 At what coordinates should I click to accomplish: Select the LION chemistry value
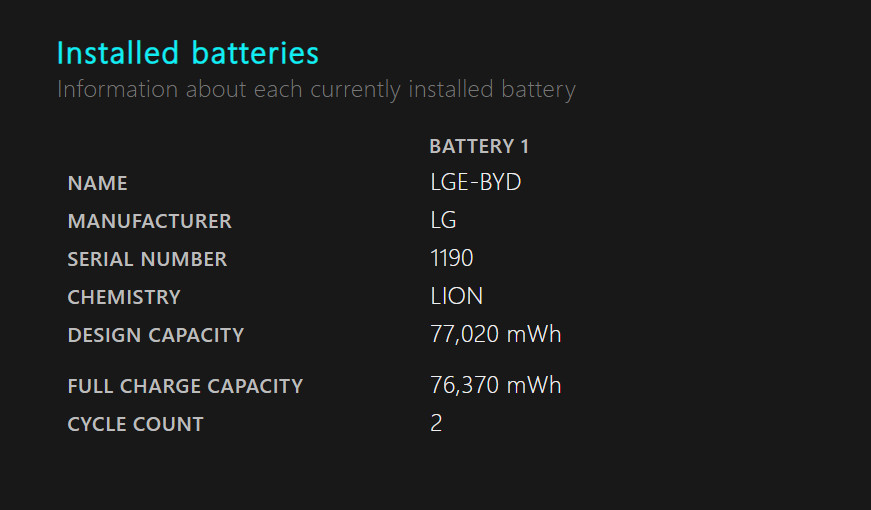[x=457, y=296]
